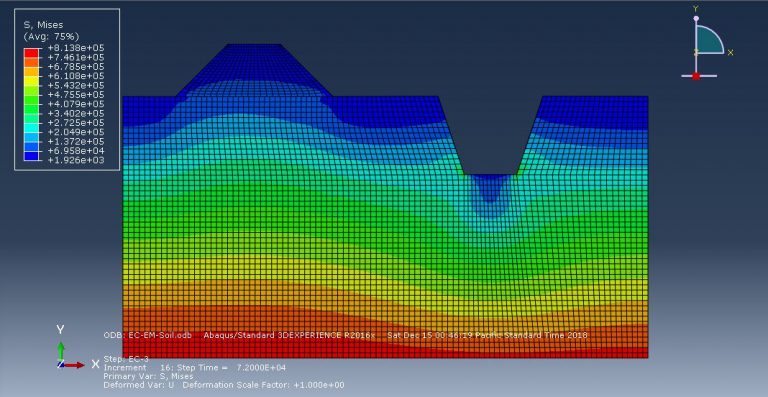Click legend value +2.725e+05
The image size is (768, 397).
pos(75,123)
